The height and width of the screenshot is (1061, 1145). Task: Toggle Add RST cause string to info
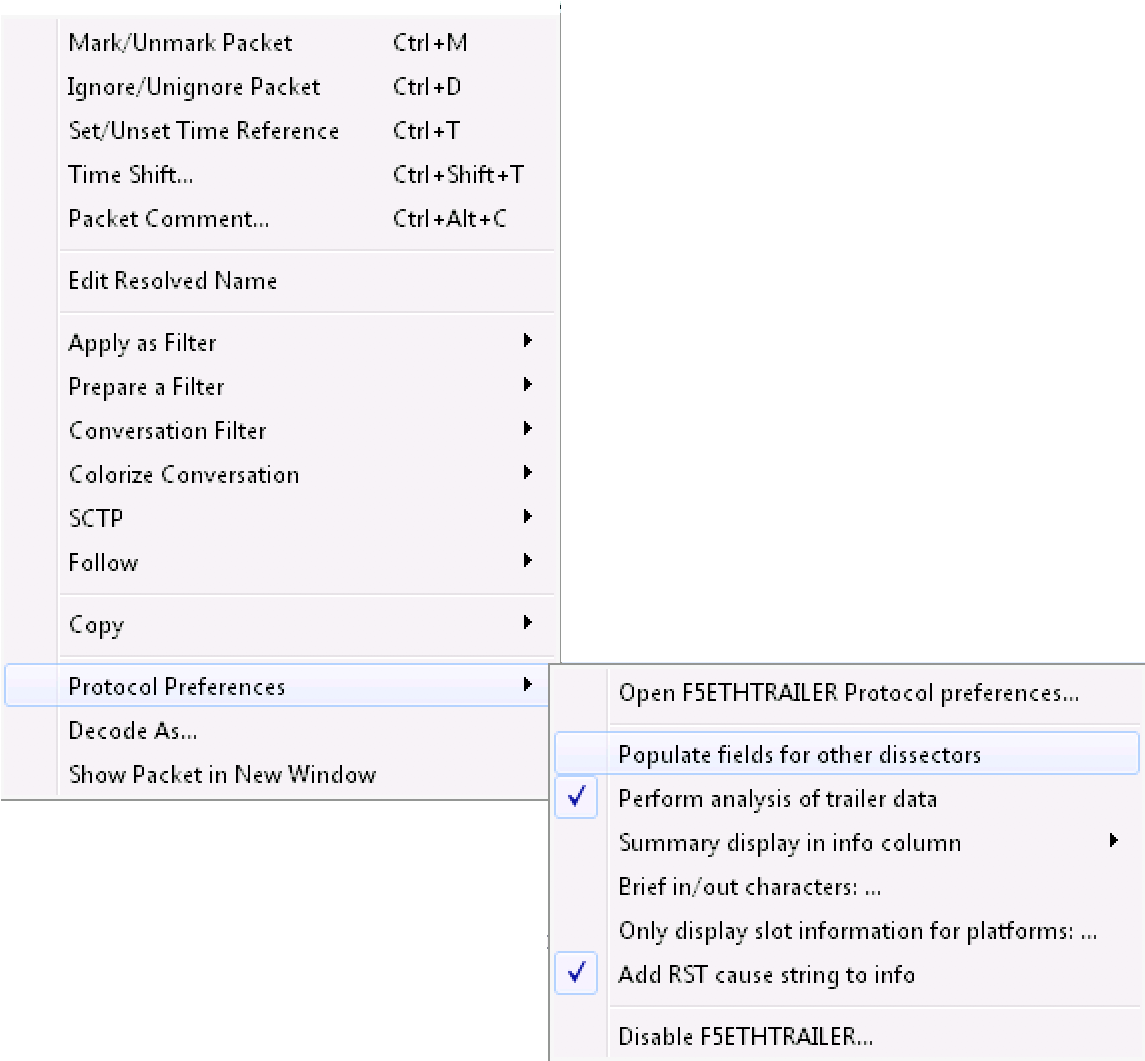pos(847,974)
